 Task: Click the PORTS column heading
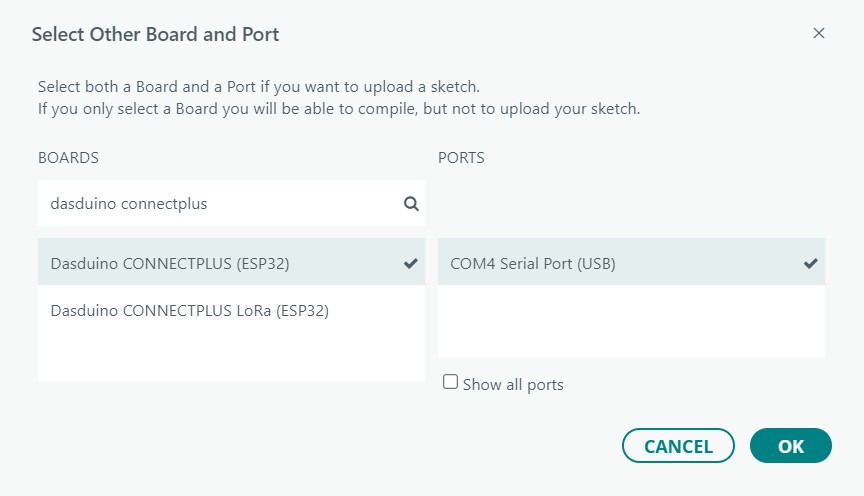click(x=461, y=158)
